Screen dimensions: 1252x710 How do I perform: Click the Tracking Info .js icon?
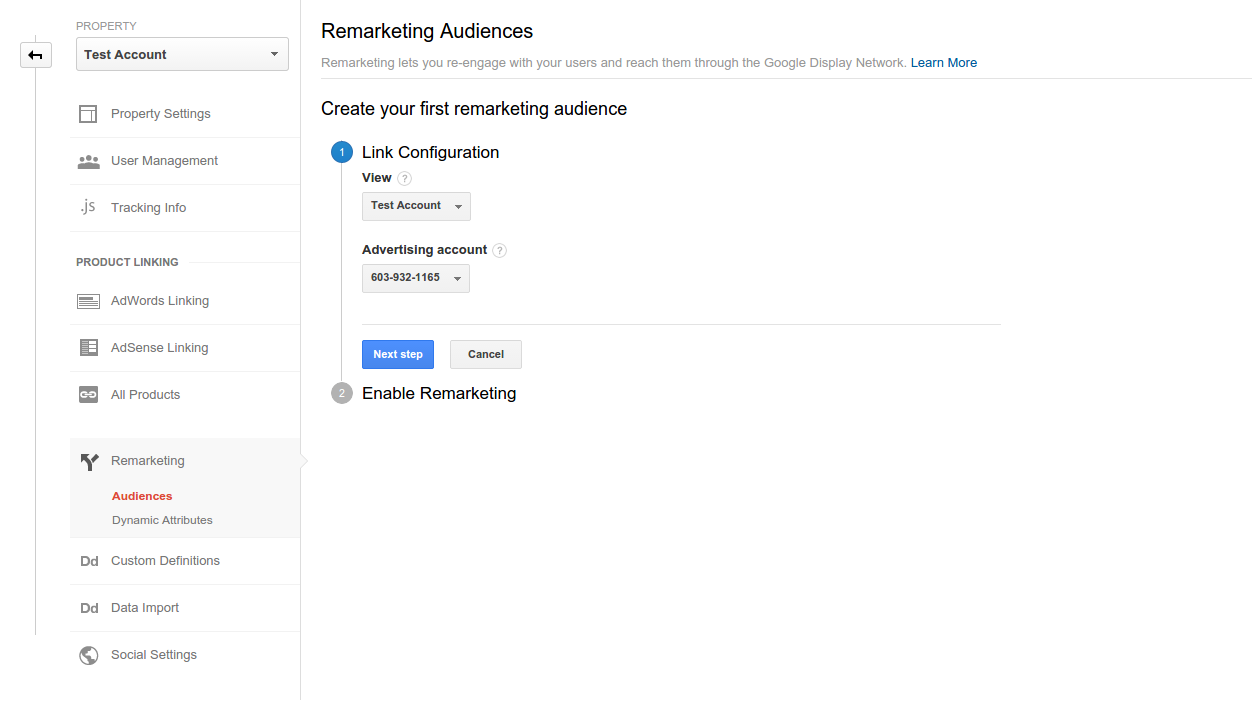(88, 207)
